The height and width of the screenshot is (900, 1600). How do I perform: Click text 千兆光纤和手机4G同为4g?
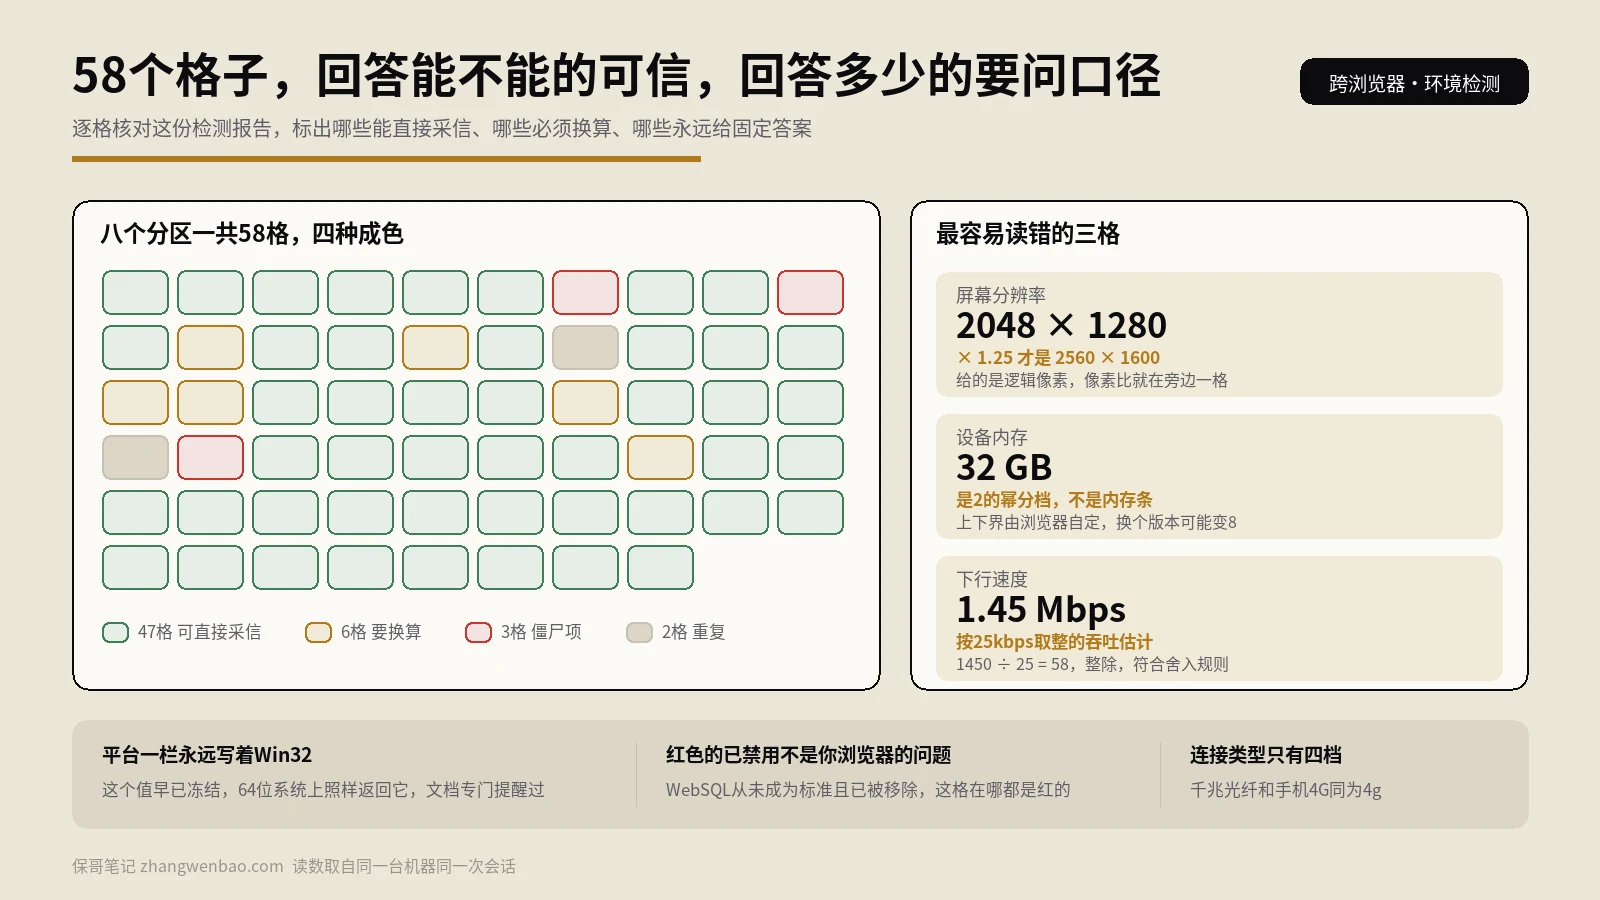[x=1286, y=790]
